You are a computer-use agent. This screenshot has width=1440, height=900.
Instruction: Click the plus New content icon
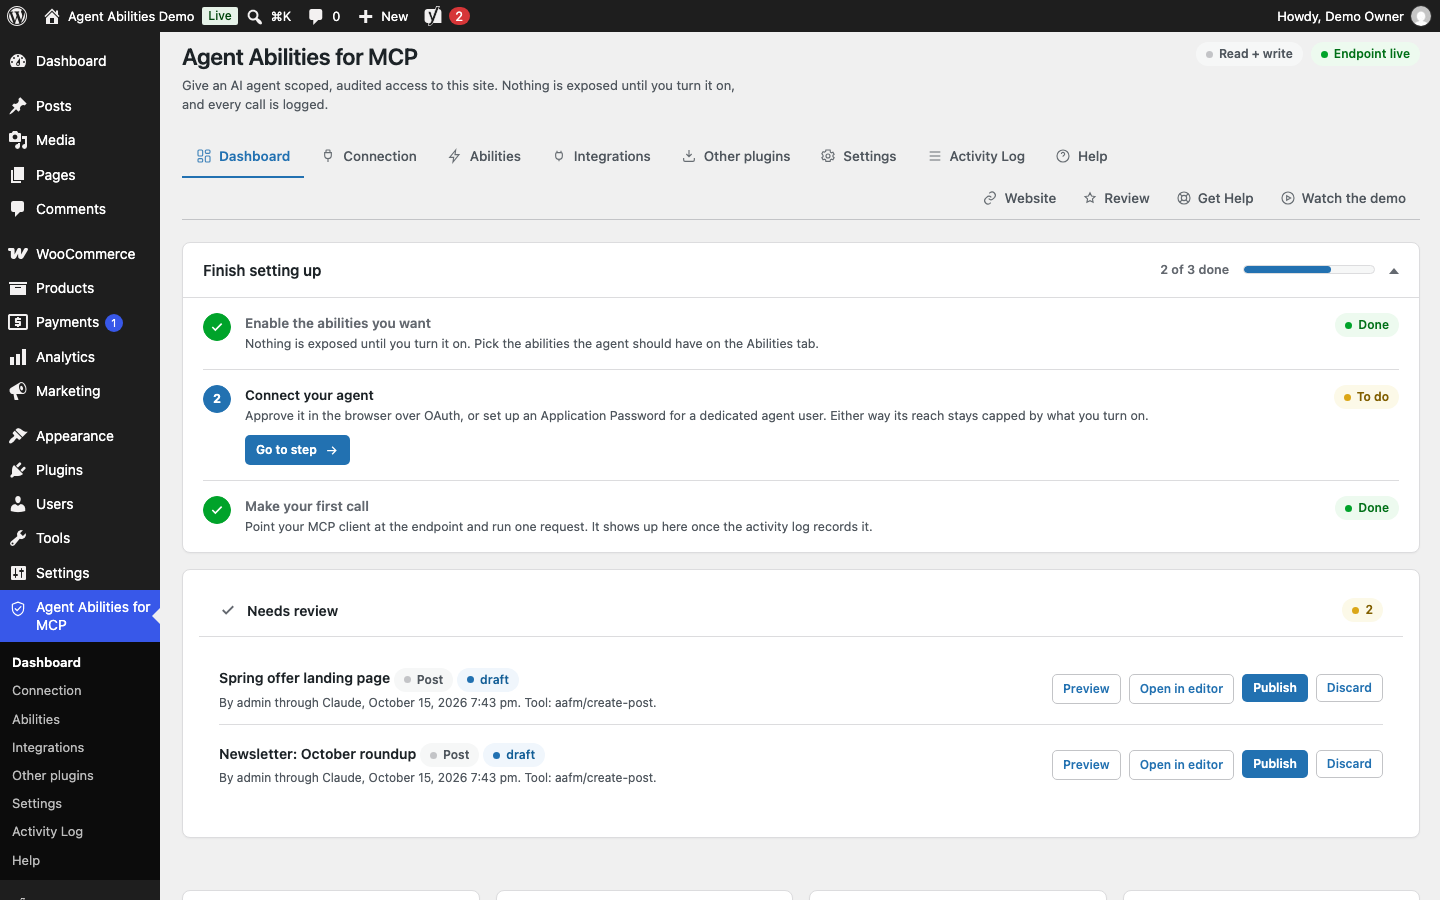tap(365, 16)
